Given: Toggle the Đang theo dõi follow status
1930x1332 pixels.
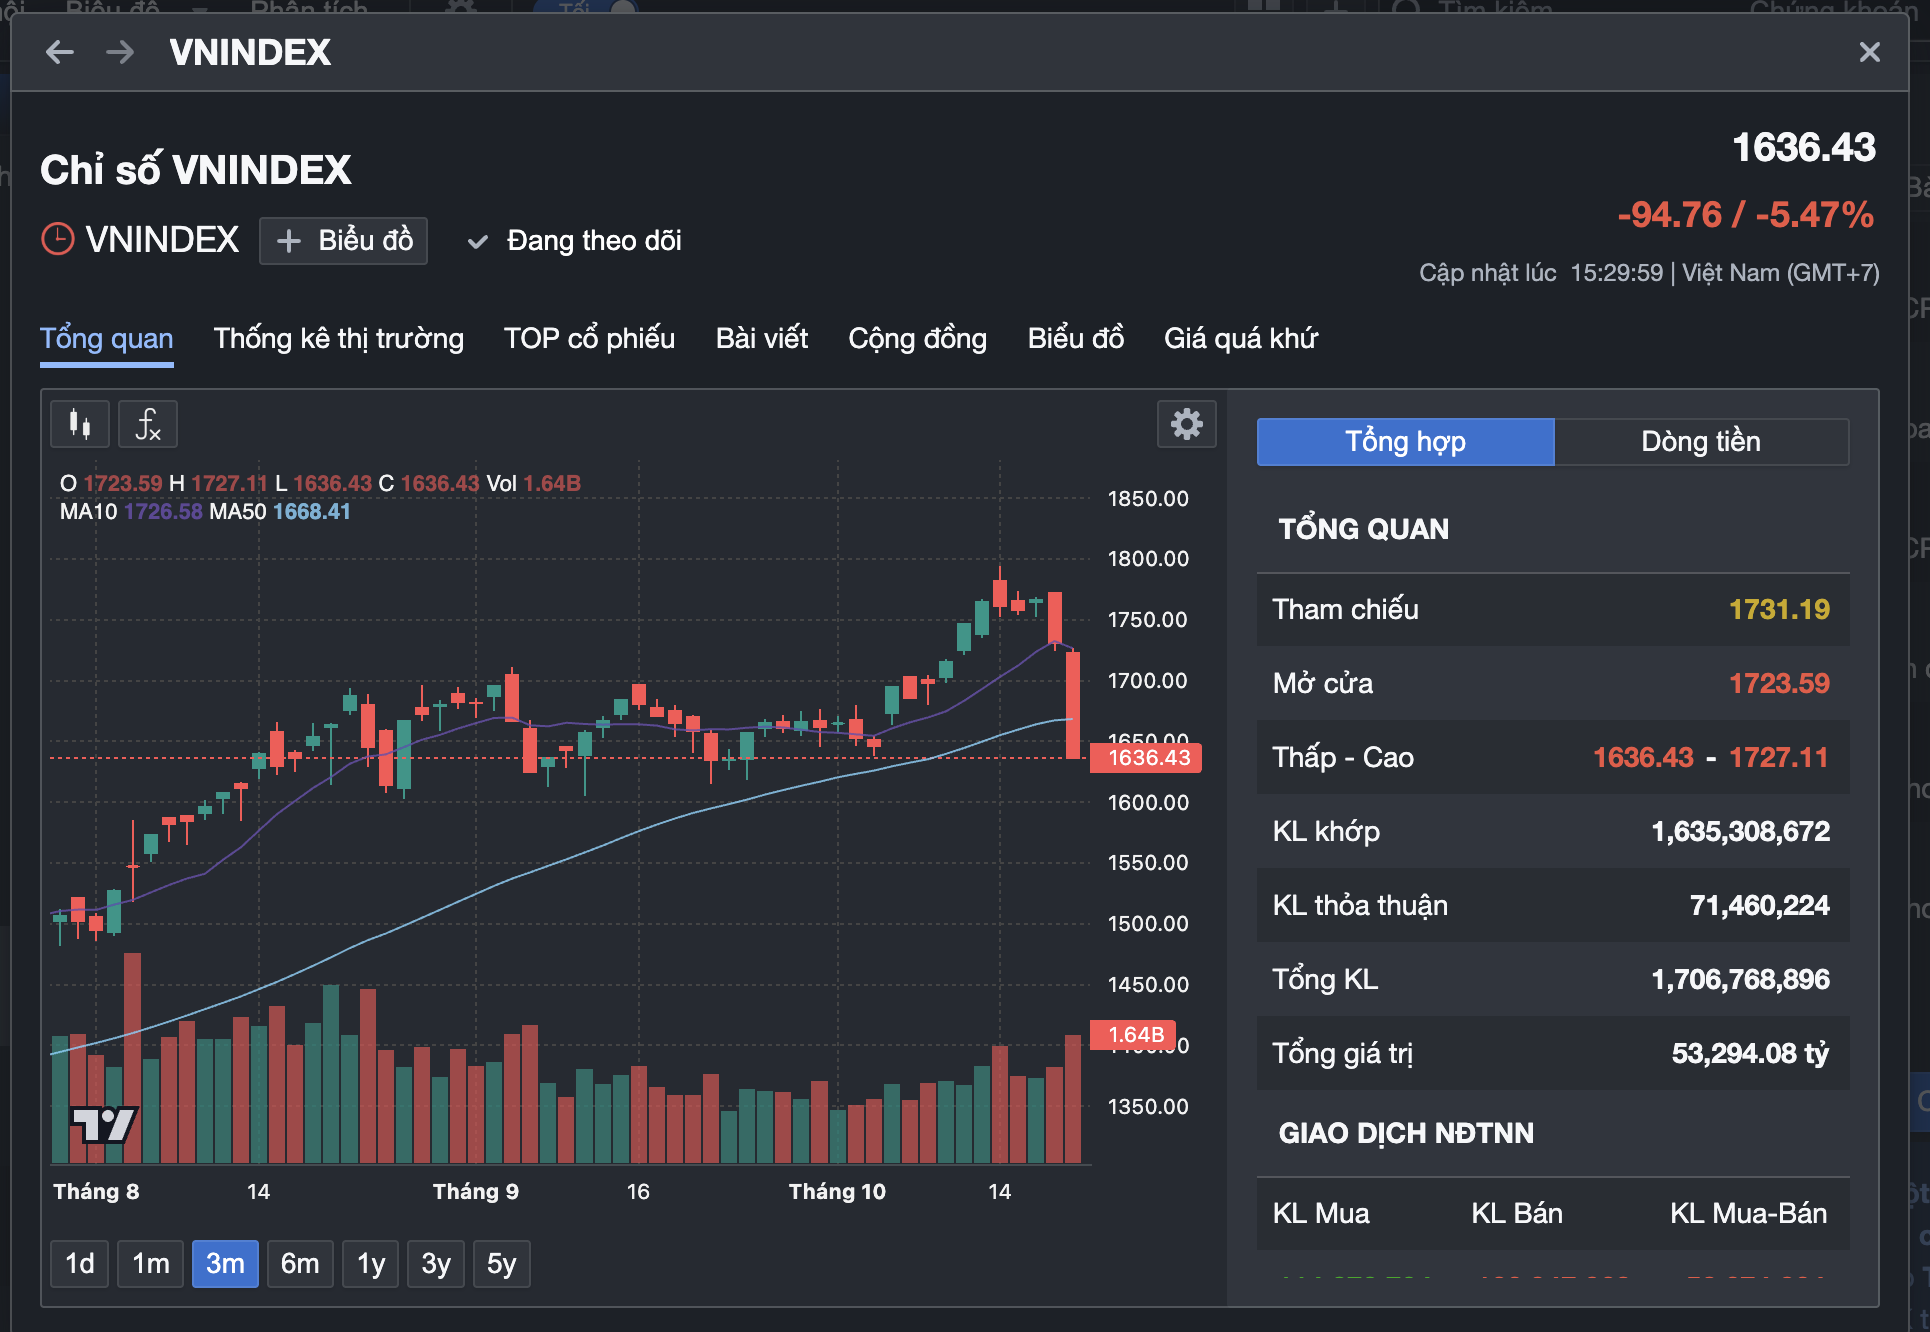Looking at the screenshot, I should (x=576, y=241).
